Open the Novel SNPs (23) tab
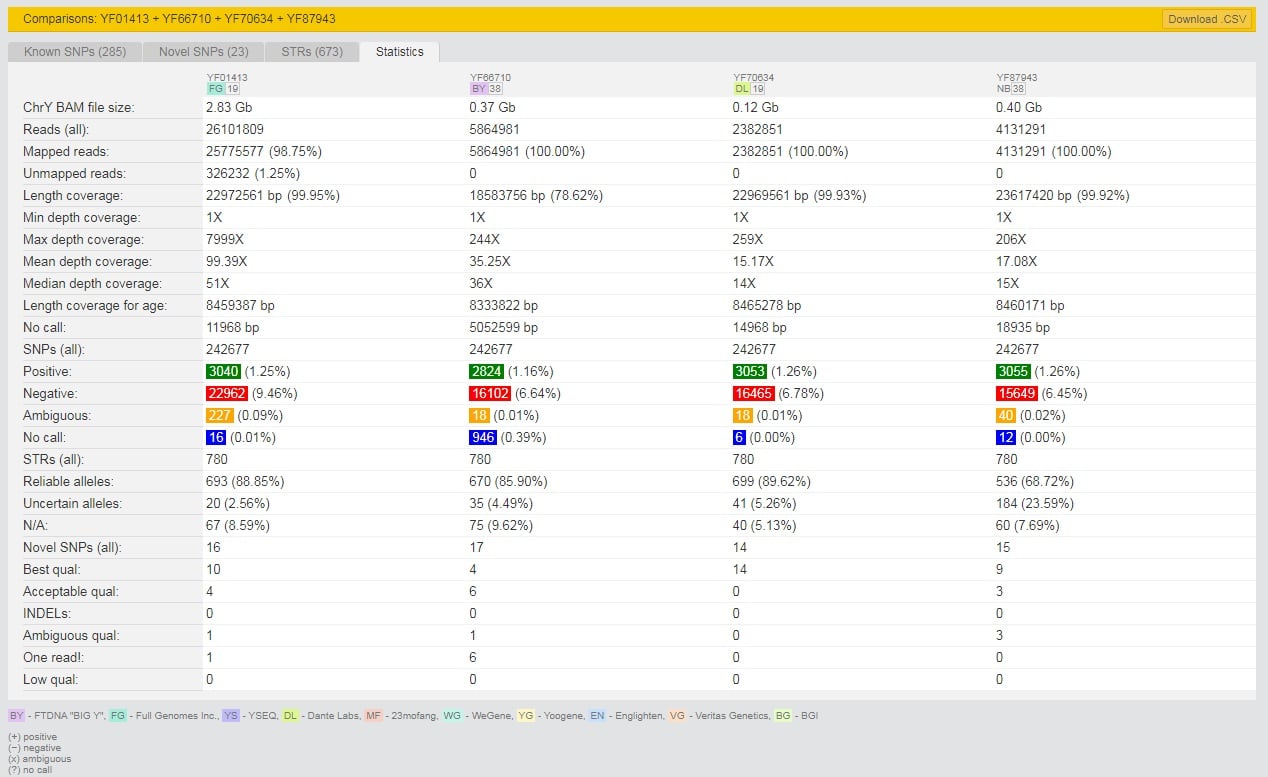Image resolution: width=1268 pixels, height=777 pixels. click(x=203, y=52)
